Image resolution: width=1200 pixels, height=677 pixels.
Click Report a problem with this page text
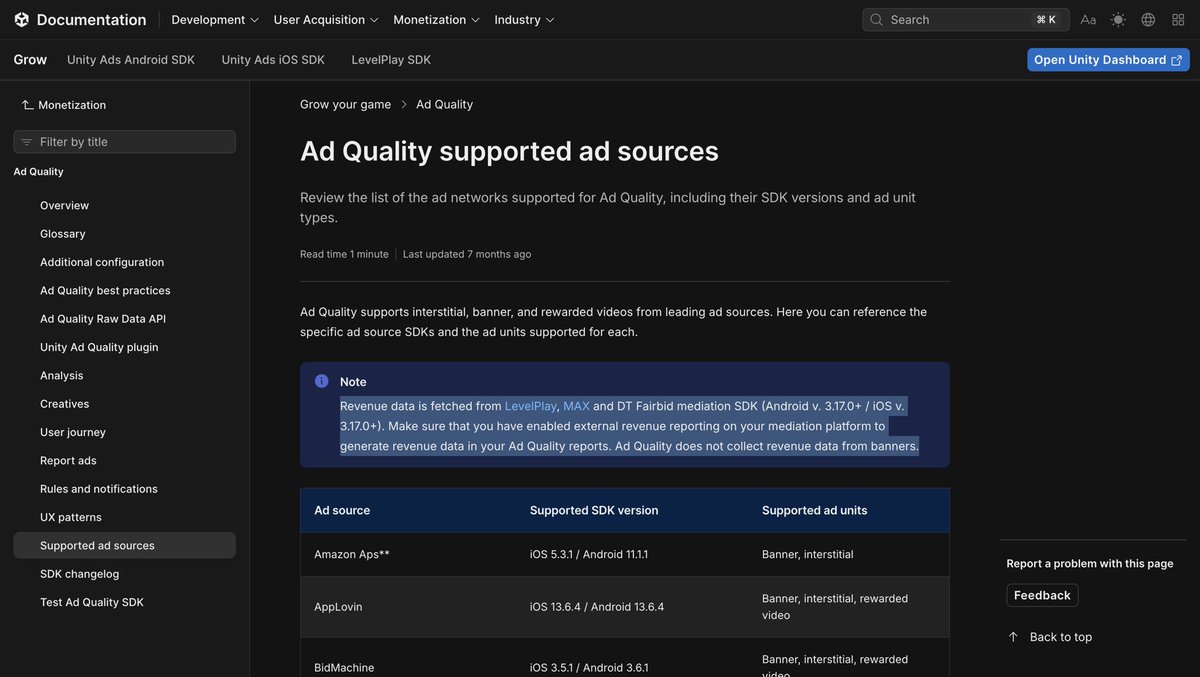1090,563
